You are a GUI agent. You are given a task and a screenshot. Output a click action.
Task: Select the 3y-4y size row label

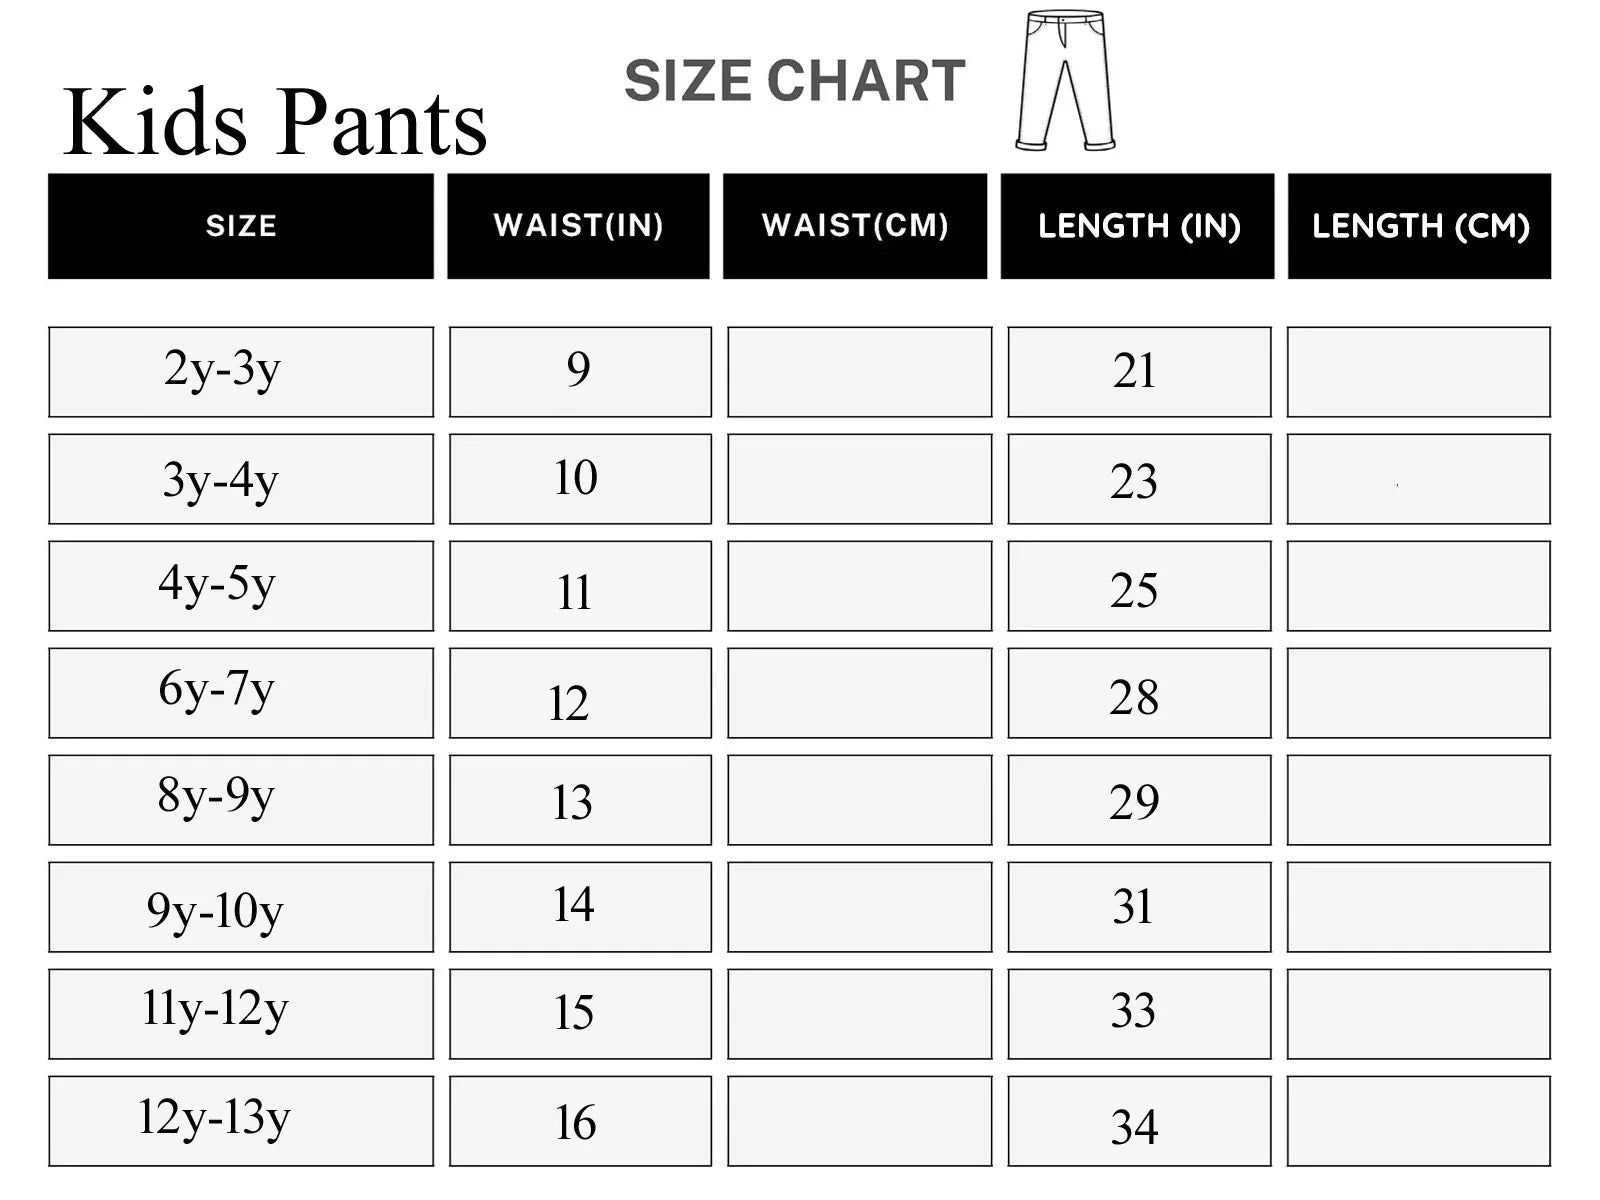(241, 479)
